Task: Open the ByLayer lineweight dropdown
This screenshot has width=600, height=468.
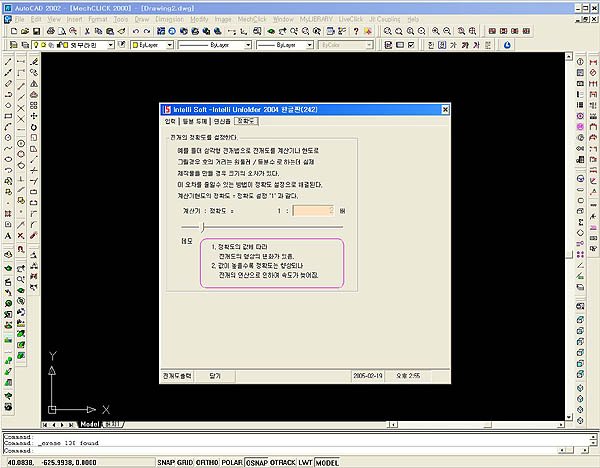Action: (x=310, y=45)
